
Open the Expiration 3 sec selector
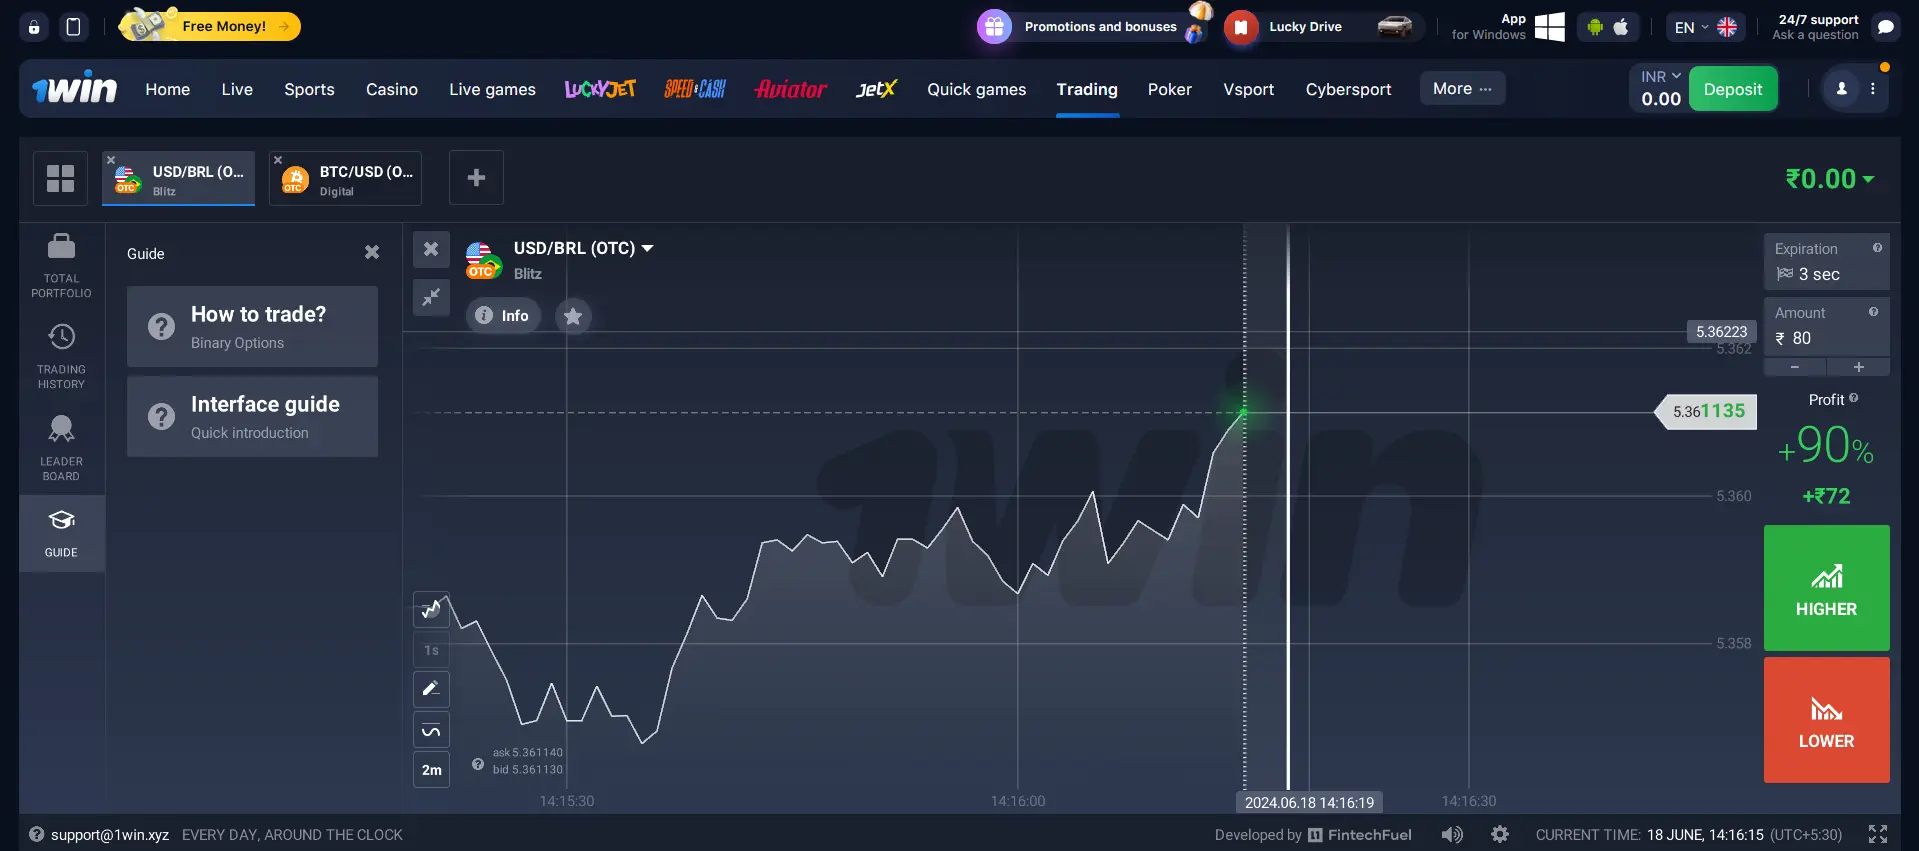[1826, 261]
